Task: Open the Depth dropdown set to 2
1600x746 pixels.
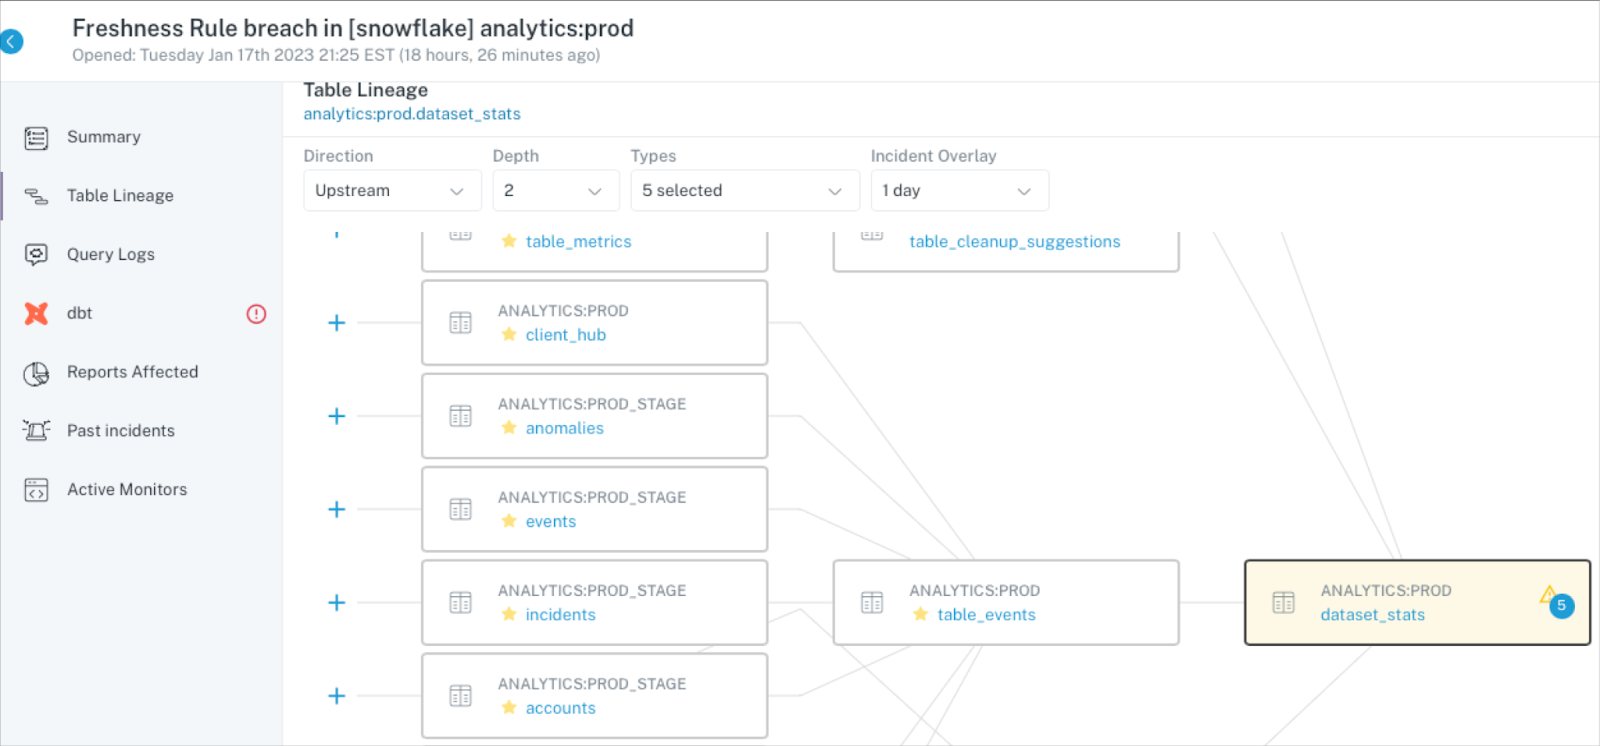Action: [555, 190]
